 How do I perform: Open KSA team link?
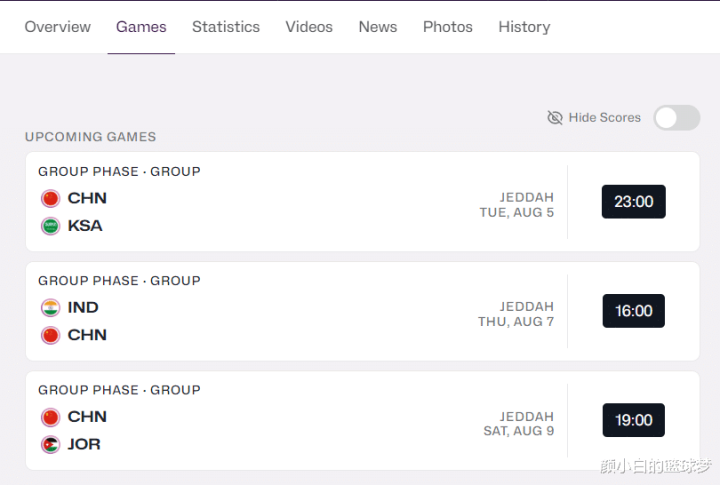[85, 226]
